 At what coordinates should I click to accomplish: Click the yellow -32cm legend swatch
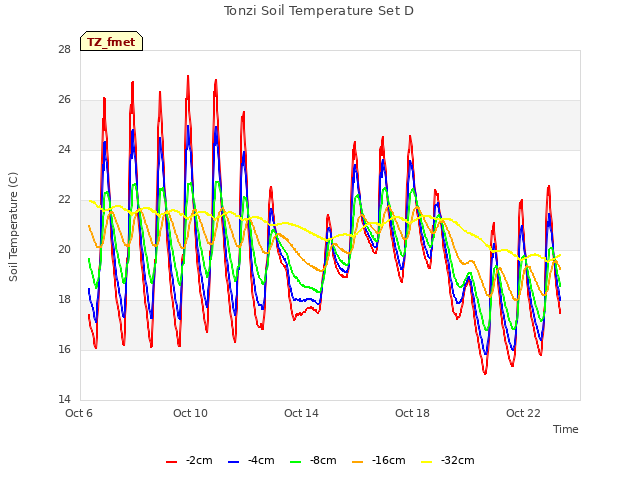click(x=427, y=462)
